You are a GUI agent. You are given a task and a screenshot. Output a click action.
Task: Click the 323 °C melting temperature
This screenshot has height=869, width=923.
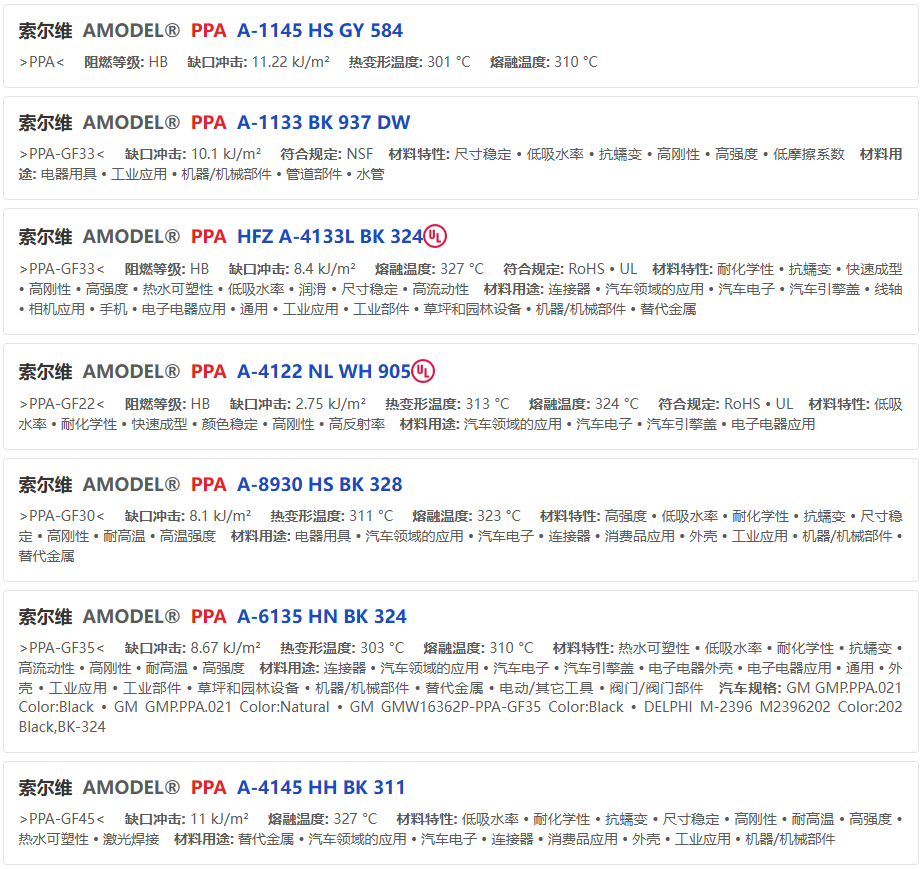coord(499,516)
